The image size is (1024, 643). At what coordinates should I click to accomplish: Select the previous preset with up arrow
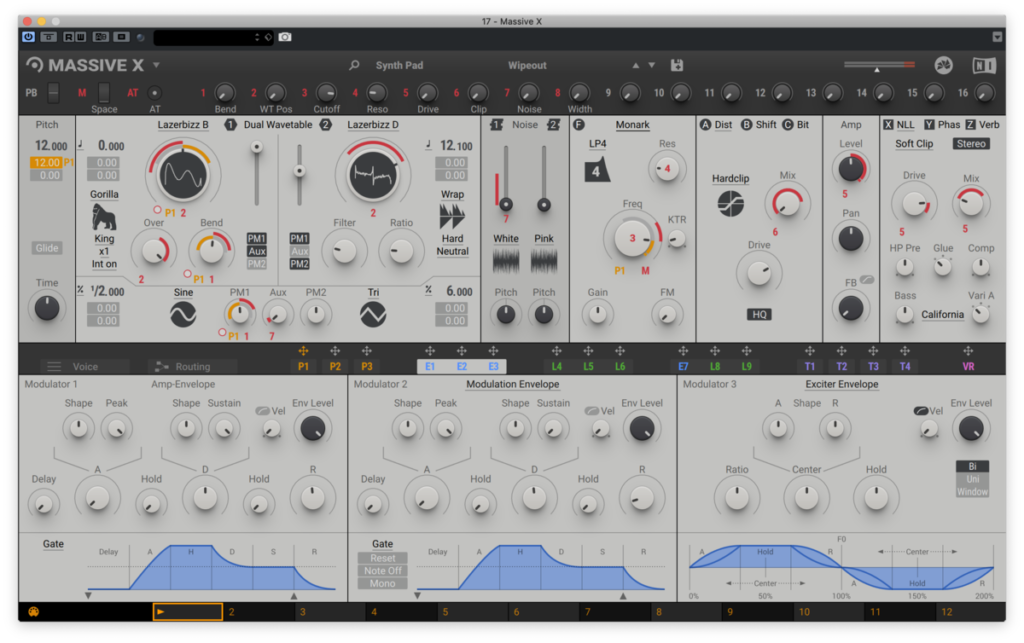635,65
